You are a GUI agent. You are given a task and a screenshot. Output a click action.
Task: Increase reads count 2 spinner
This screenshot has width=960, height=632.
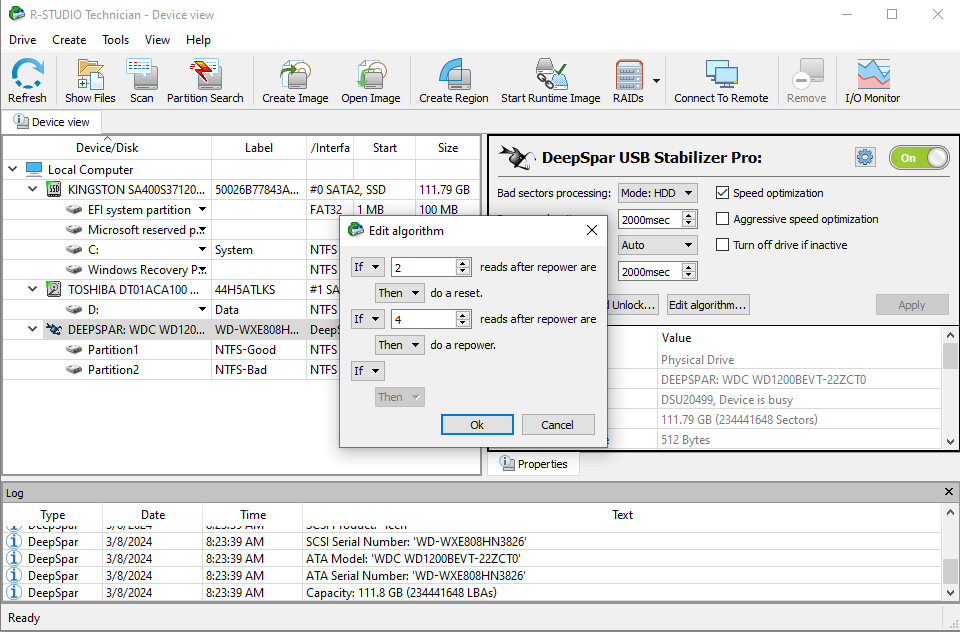(x=463, y=263)
